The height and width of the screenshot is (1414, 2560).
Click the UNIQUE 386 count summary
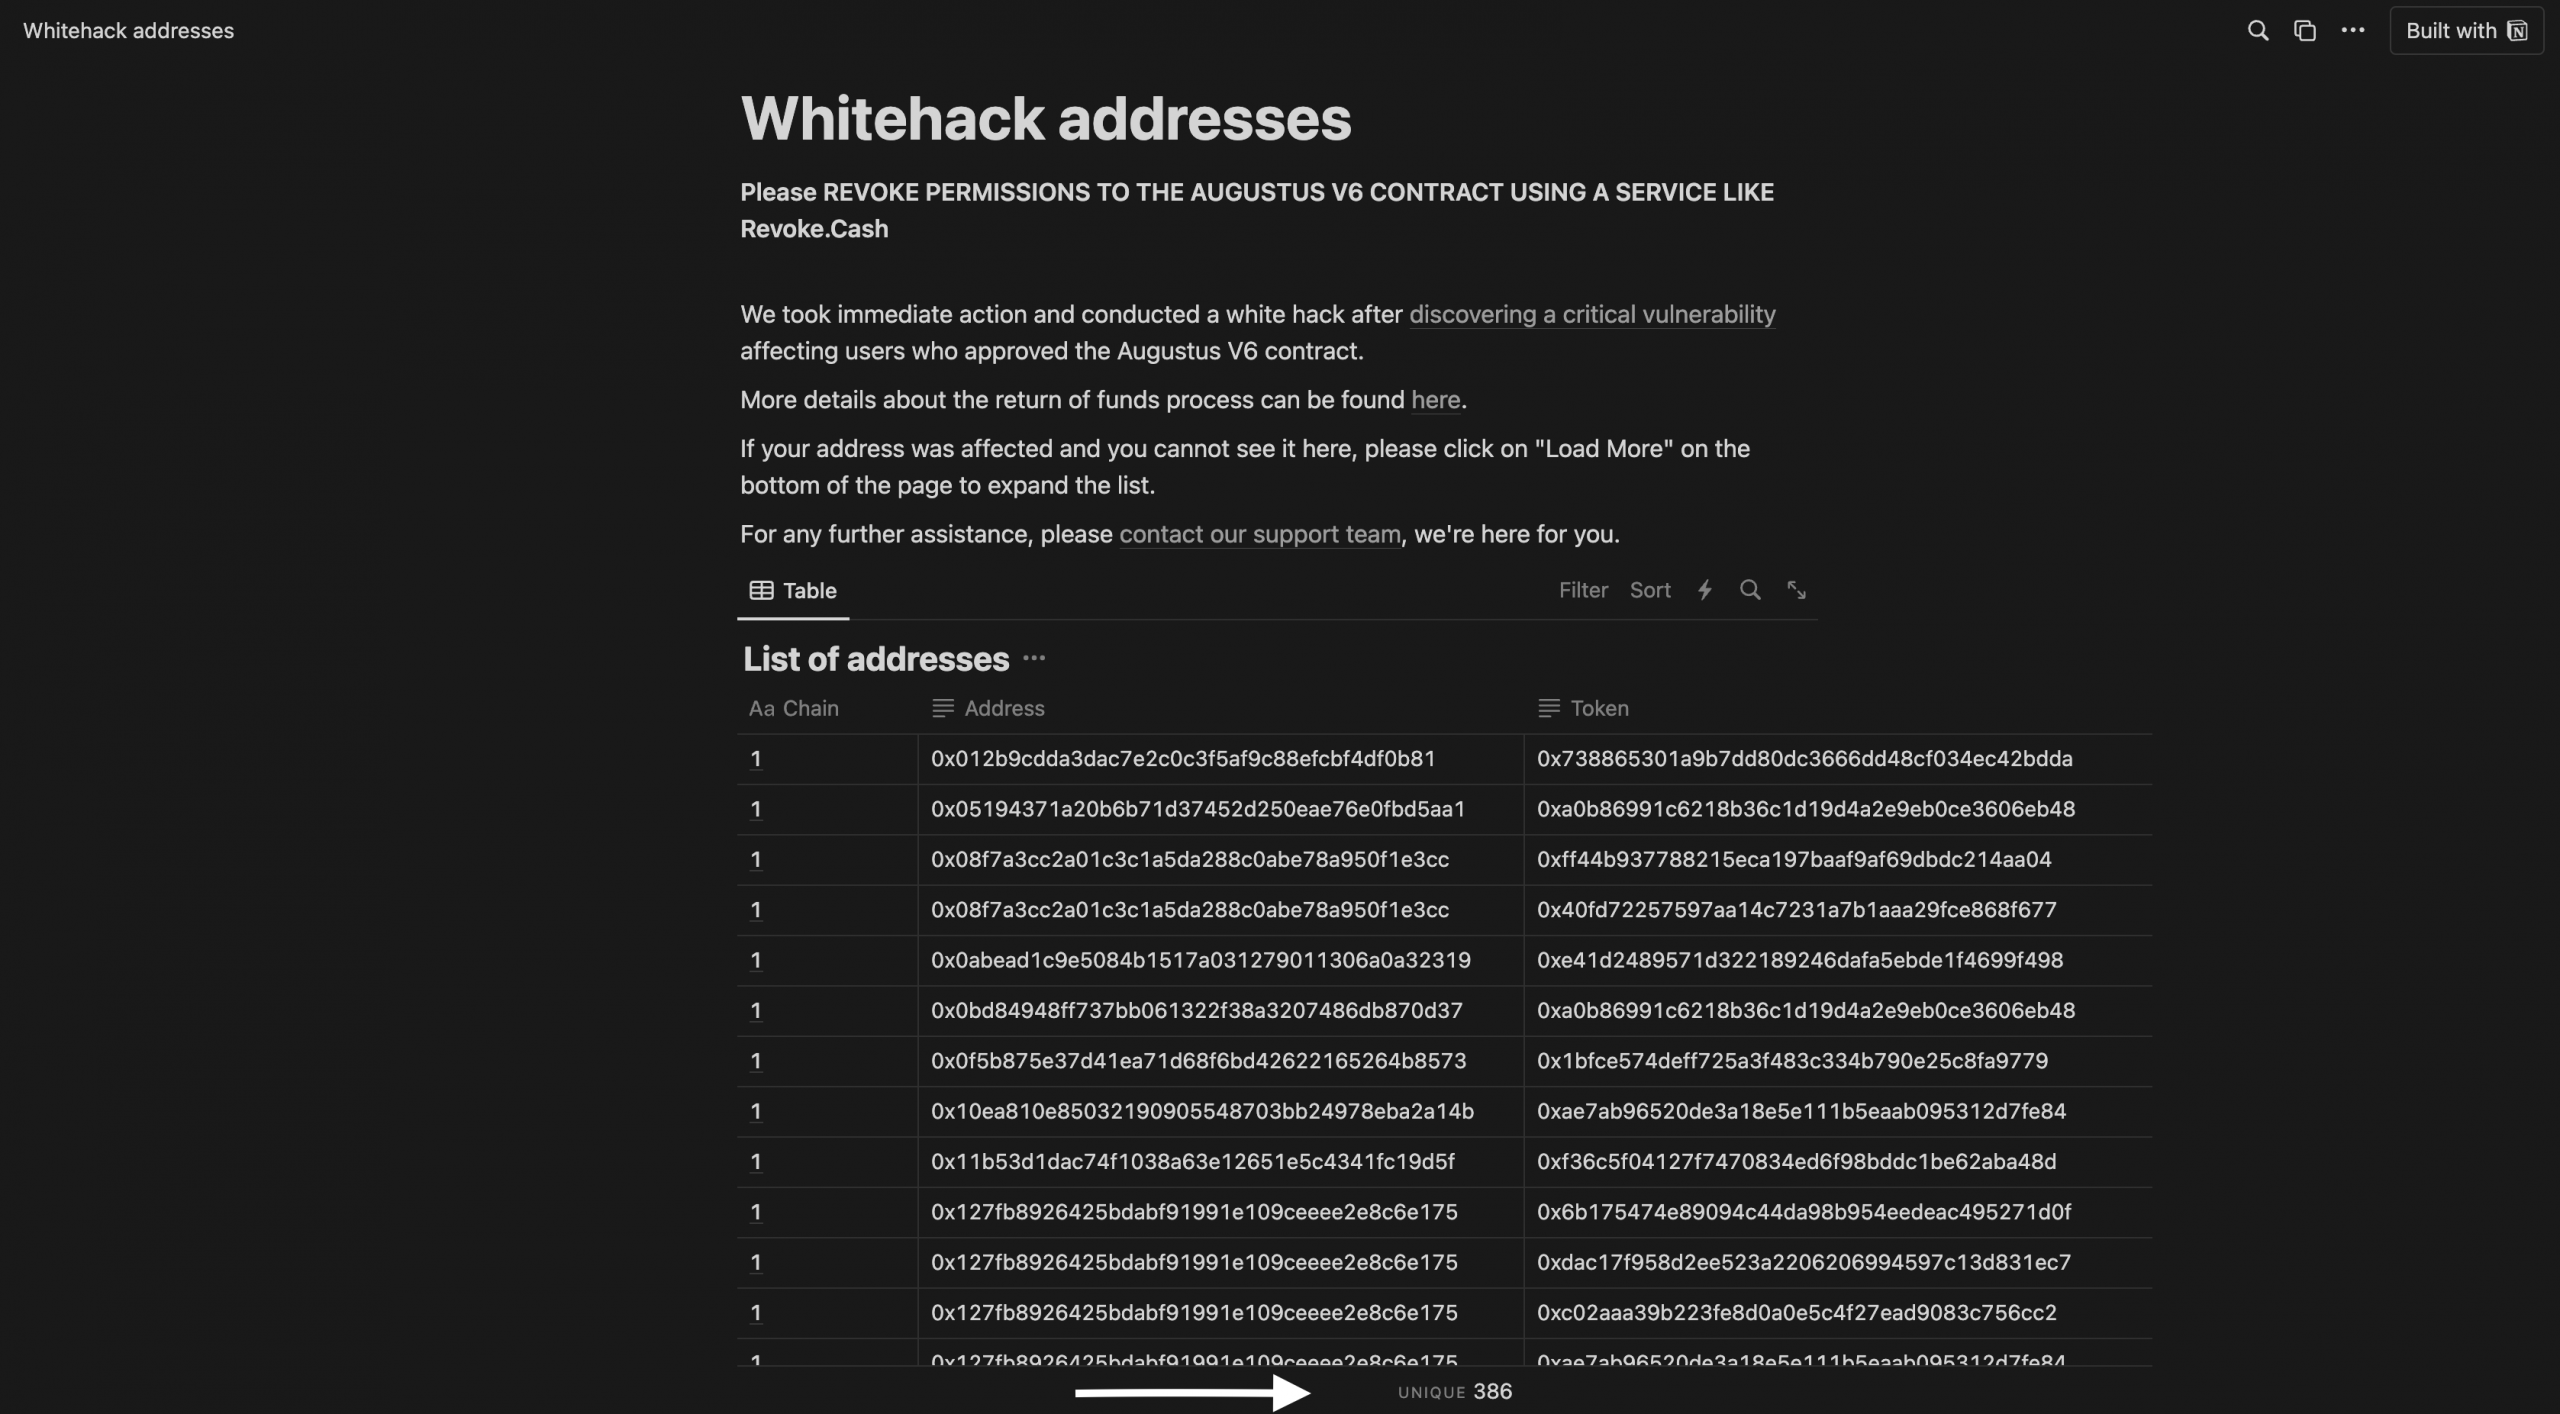click(x=1455, y=1391)
